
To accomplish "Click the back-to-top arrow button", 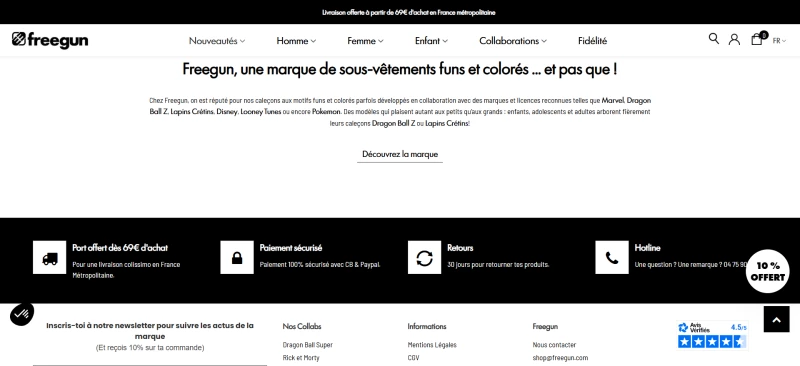I will 777,320.
